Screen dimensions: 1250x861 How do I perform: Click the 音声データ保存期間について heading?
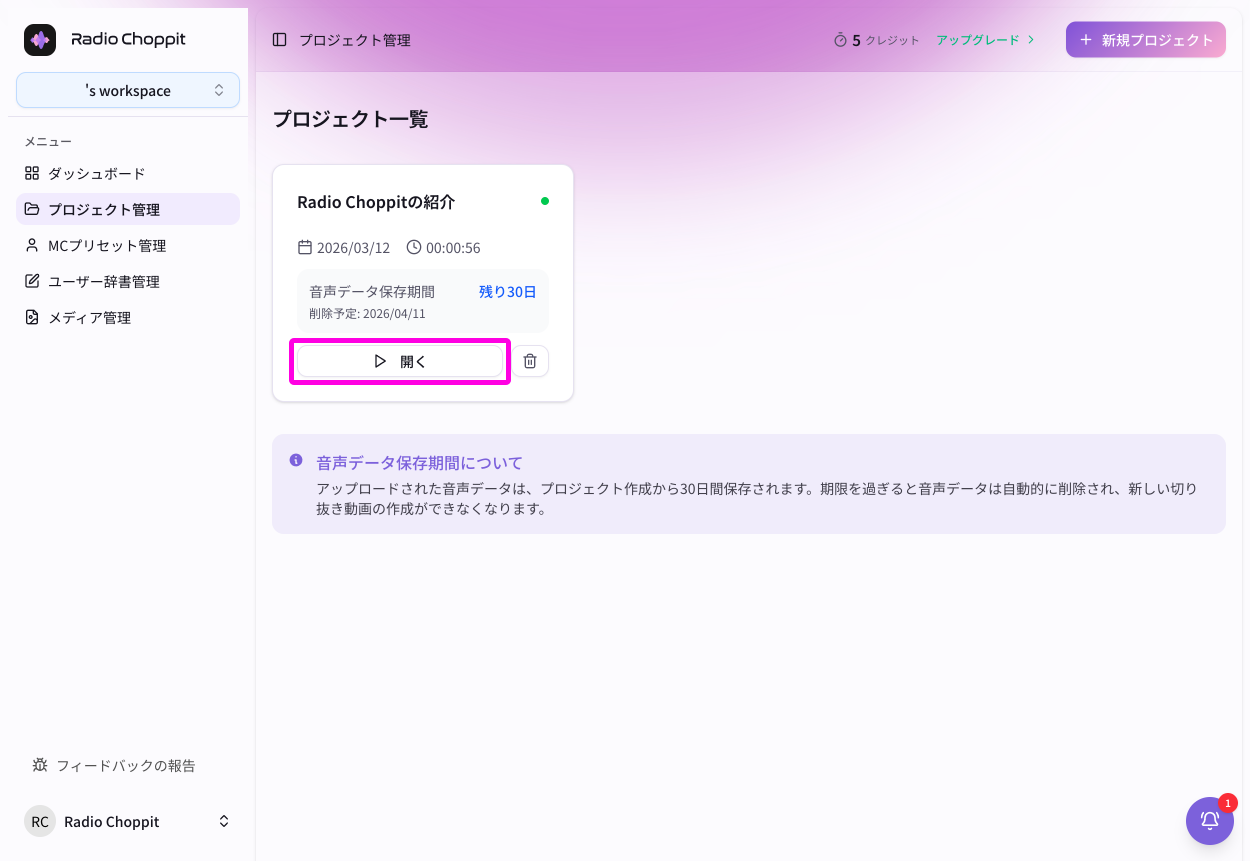pos(420,463)
